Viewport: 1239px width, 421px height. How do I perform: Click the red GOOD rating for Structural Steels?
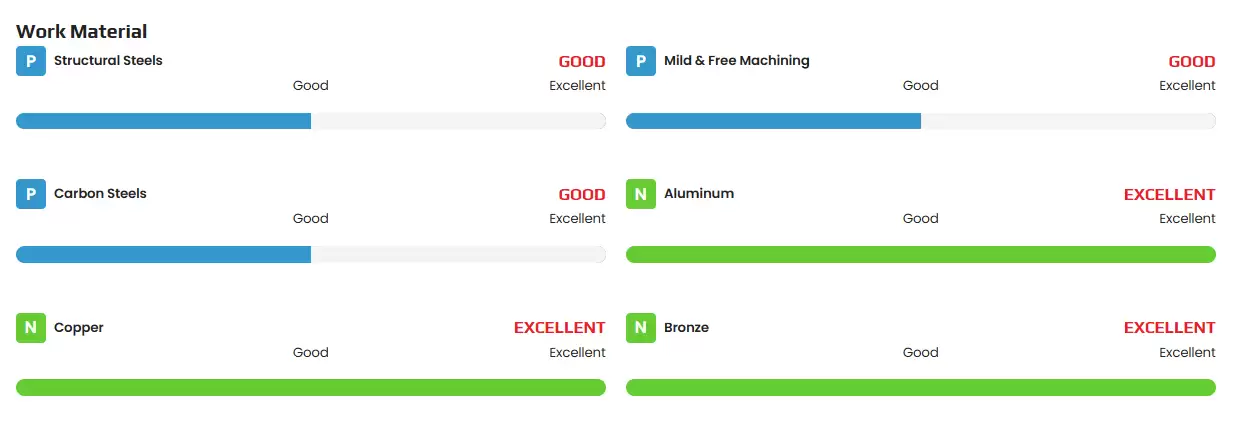[x=581, y=62]
